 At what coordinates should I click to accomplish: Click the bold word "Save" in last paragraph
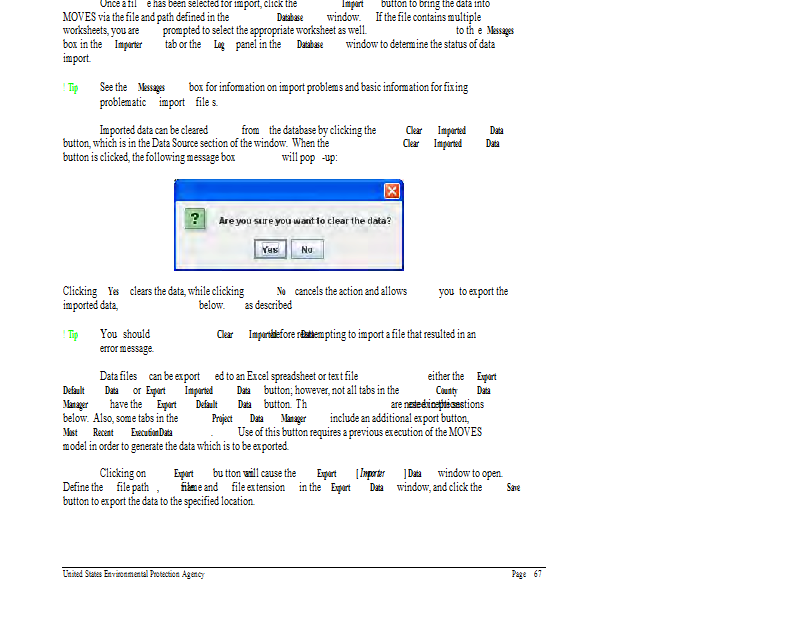point(513,488)
